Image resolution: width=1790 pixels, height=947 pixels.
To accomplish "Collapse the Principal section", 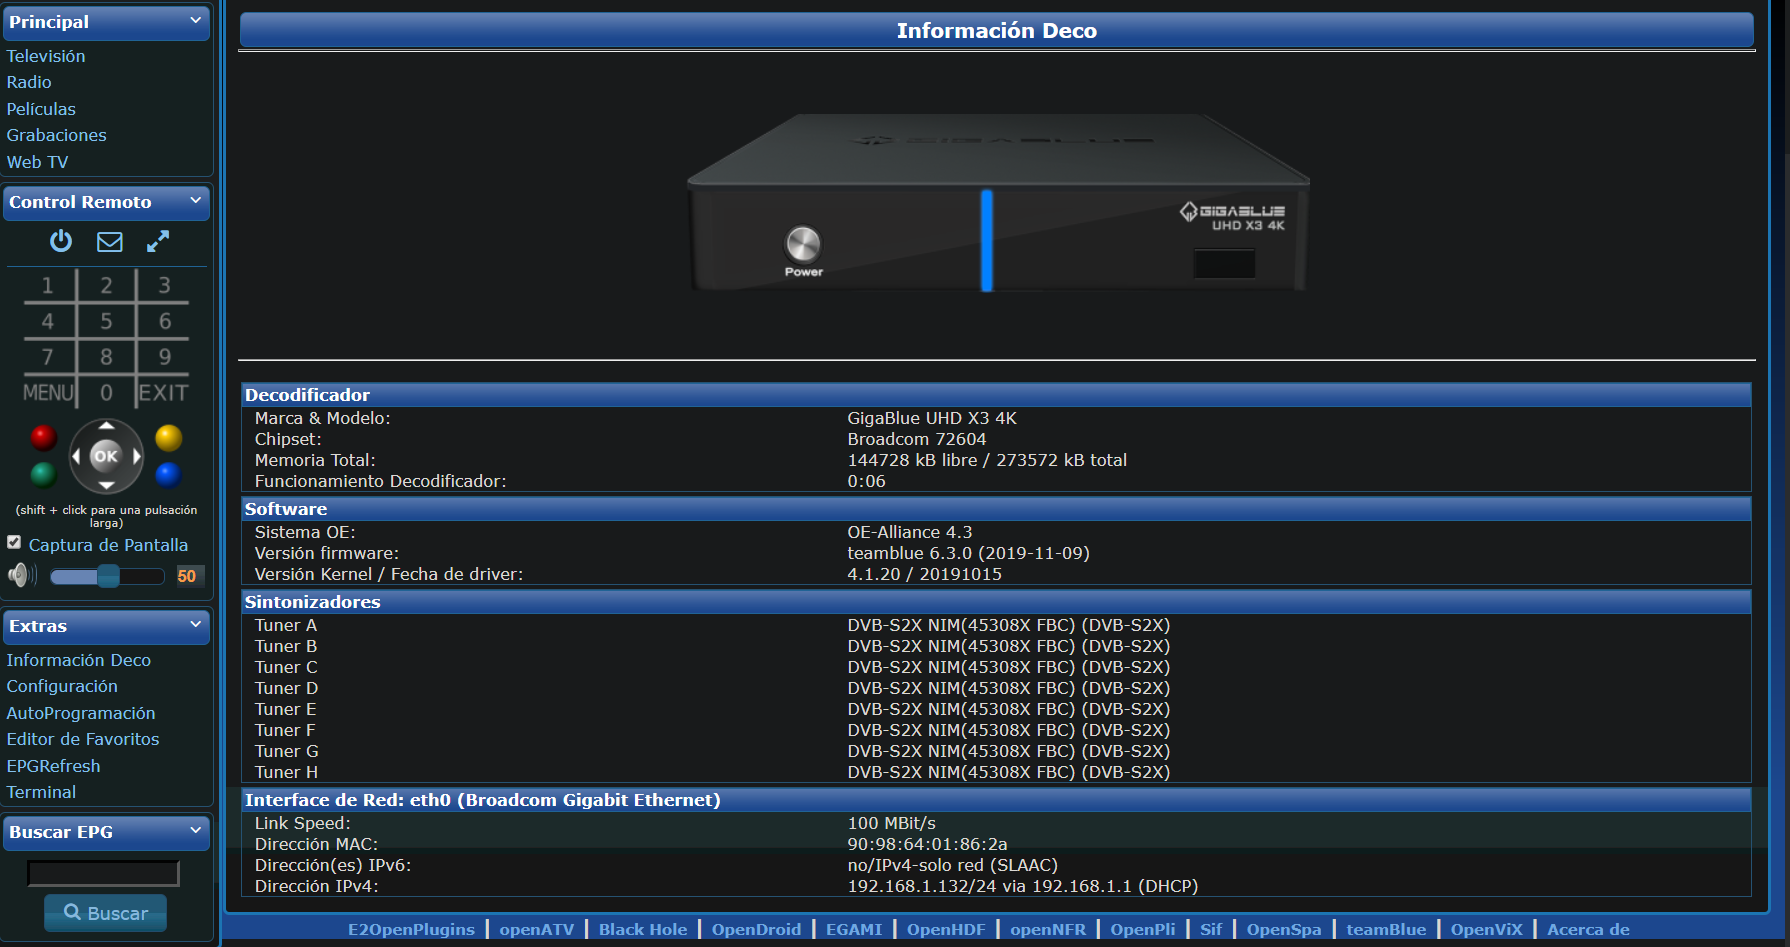I will click(x=195, y=21).
